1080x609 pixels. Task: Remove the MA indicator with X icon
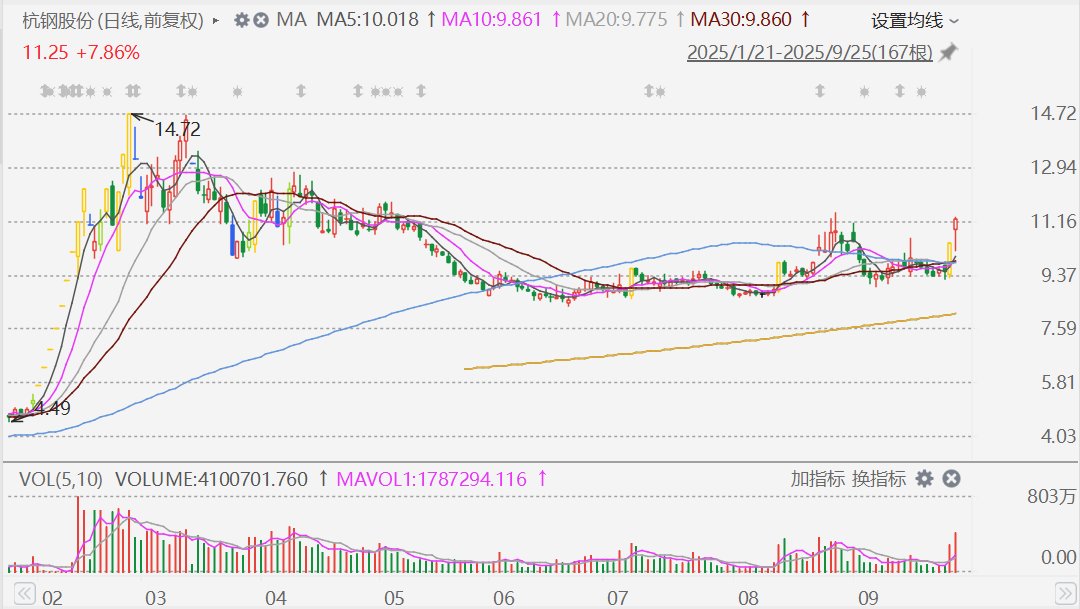pos(261,20)
